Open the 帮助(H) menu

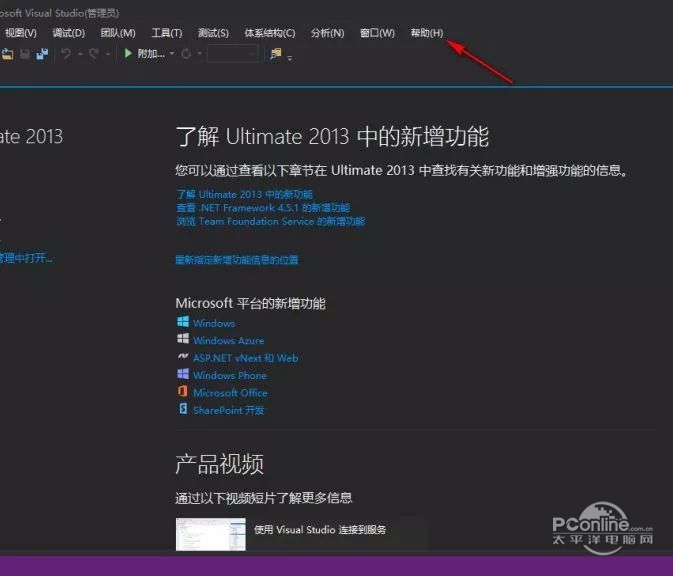[427, 33]
